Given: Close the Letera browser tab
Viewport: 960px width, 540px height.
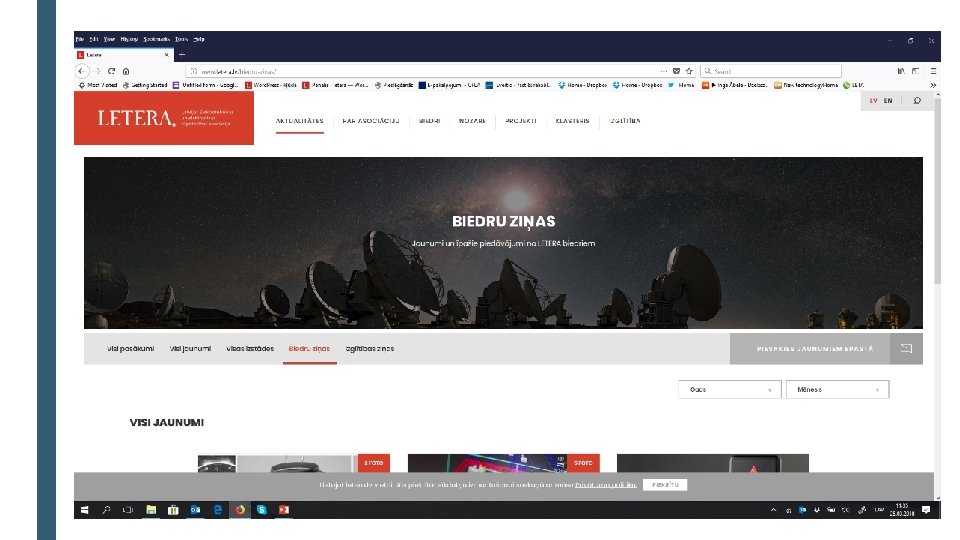Looking at the screenshot, I should tap(167, 54).
